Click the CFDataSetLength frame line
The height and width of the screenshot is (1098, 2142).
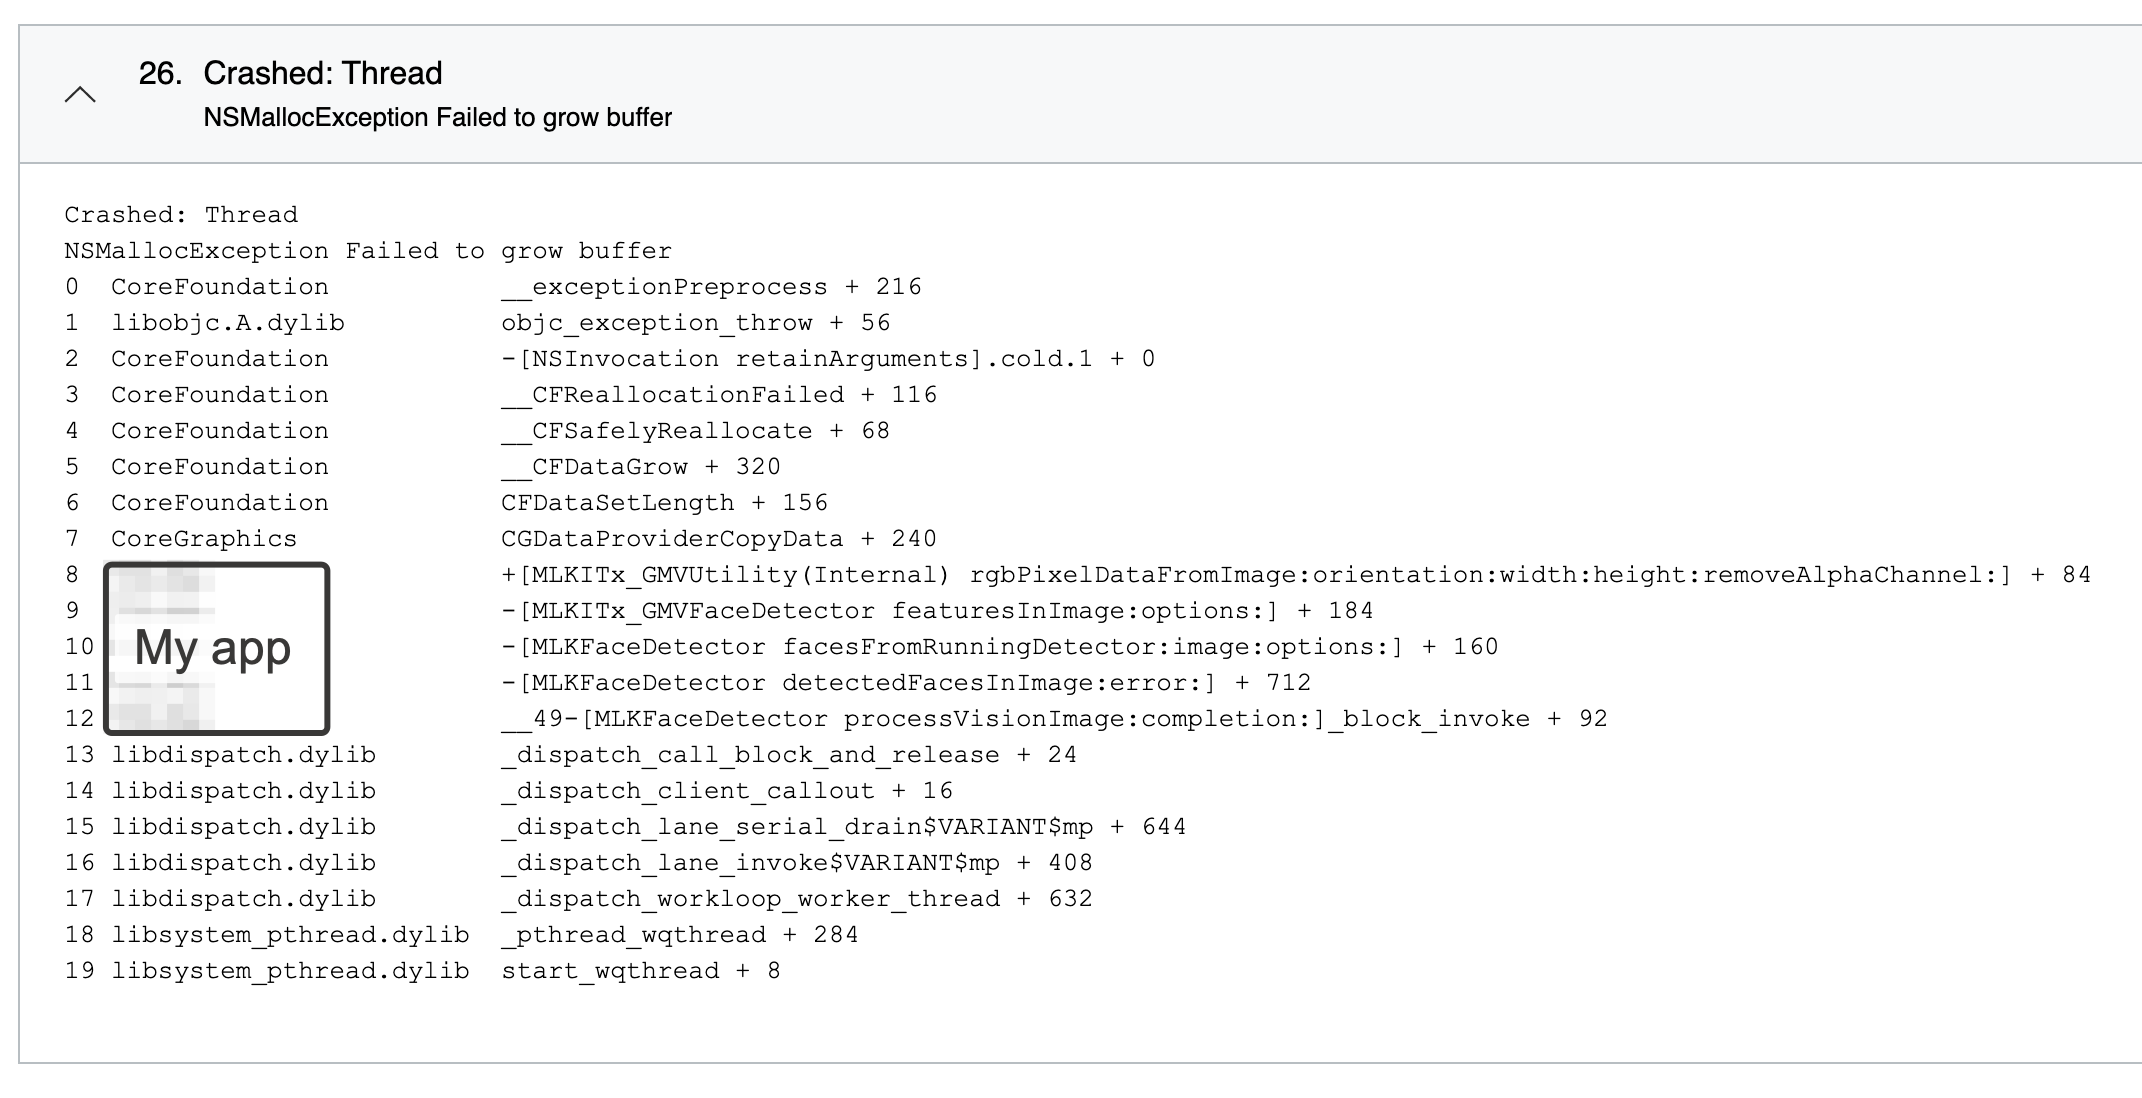(x=664, y=502)
